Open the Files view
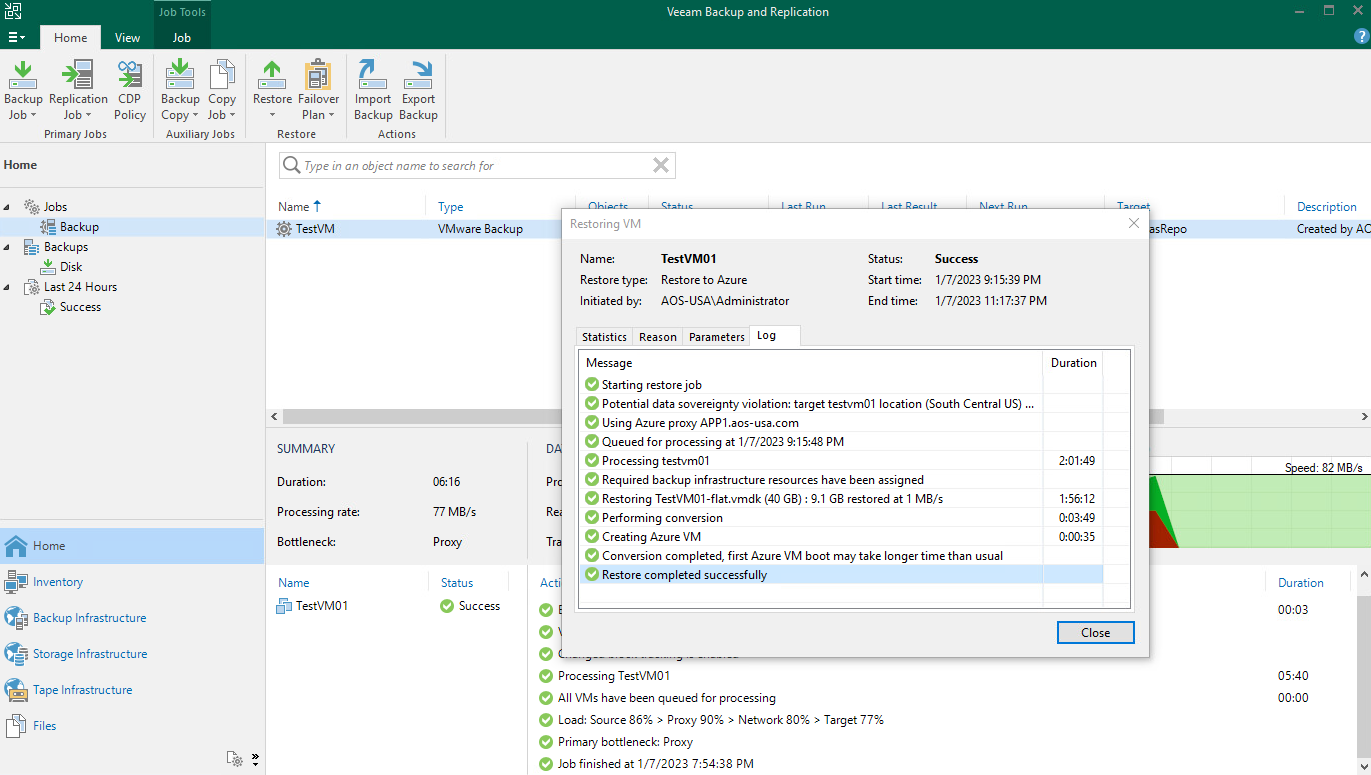Screen dimensions: 1371x775 (x=132, y=726)
